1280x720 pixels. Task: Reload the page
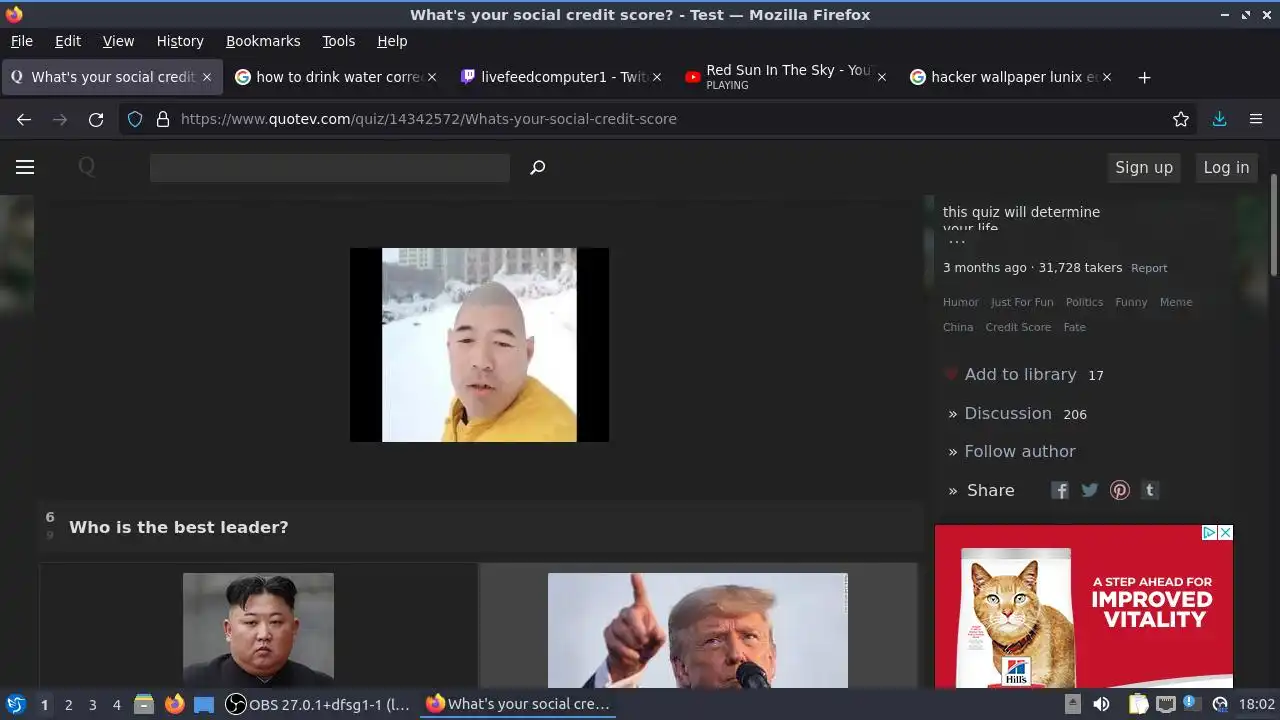[x=96, y=119]
